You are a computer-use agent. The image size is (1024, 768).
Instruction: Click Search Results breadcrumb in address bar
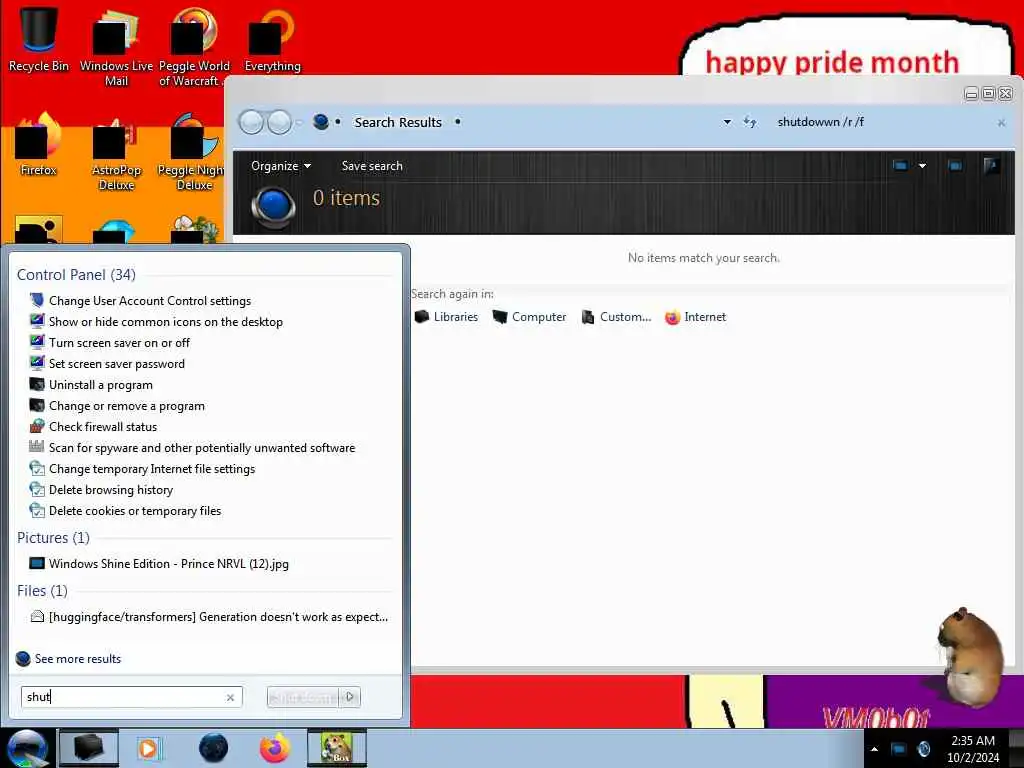click(x=398, y=122)
